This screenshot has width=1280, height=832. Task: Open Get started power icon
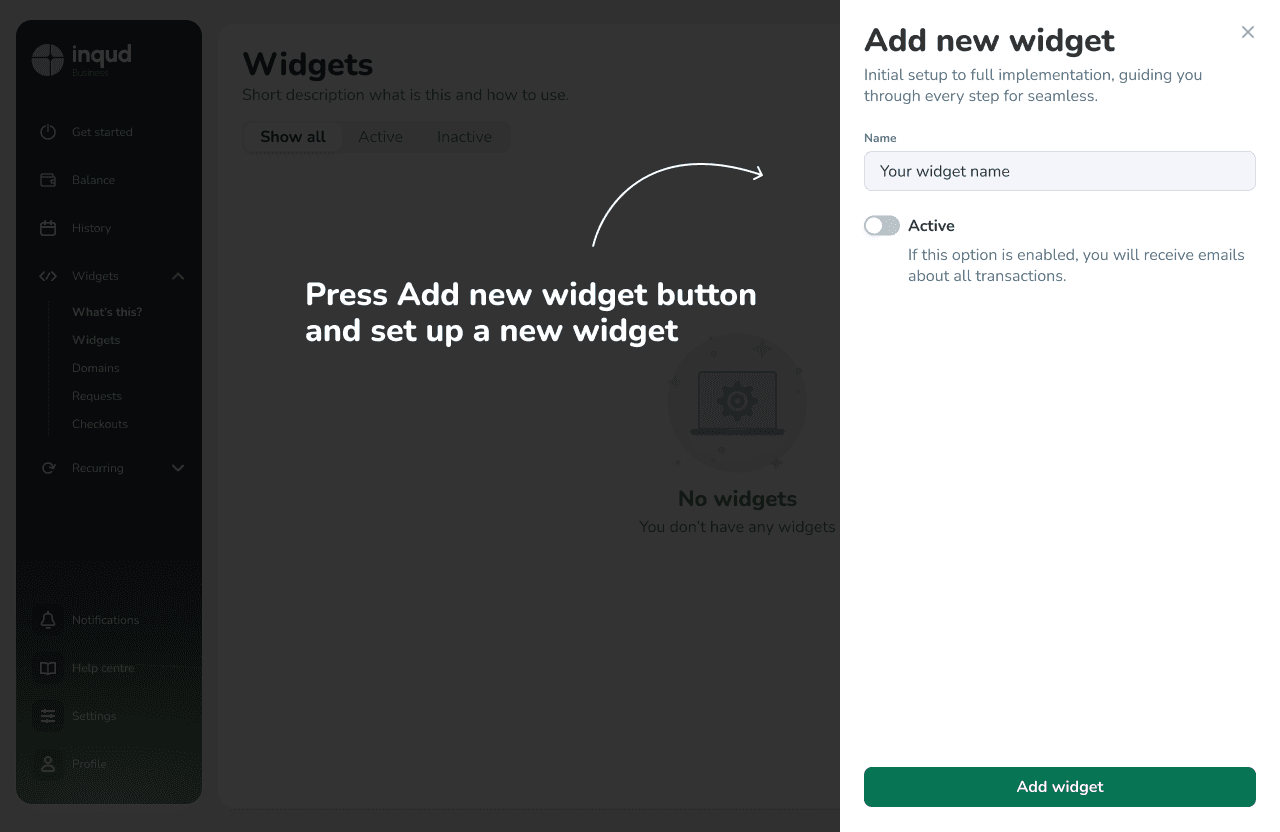(48, 132)
